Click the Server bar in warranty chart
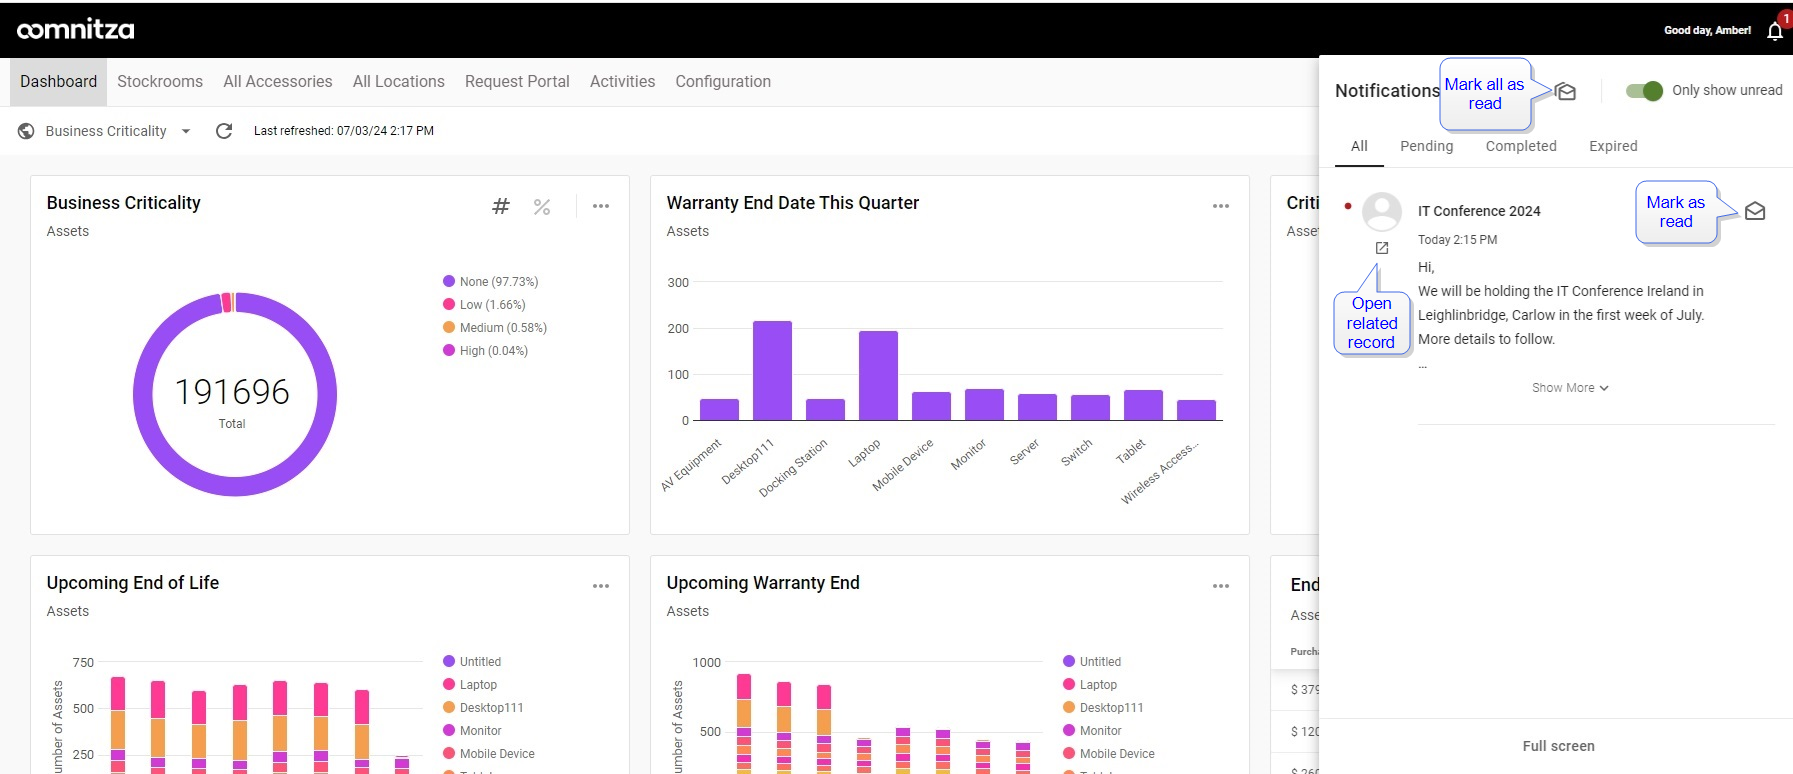Screen dimensions: 1793x774 pos(1037,407)
